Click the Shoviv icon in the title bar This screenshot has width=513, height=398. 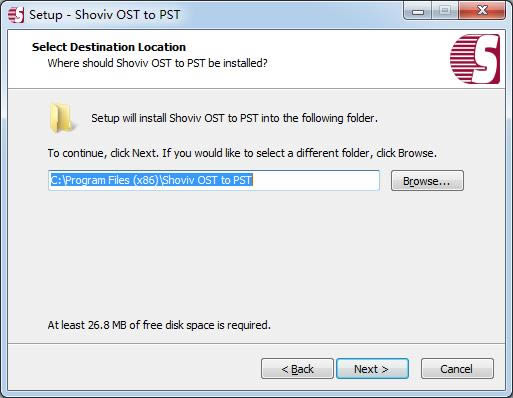pyautogui.click(x=16, y=15)
